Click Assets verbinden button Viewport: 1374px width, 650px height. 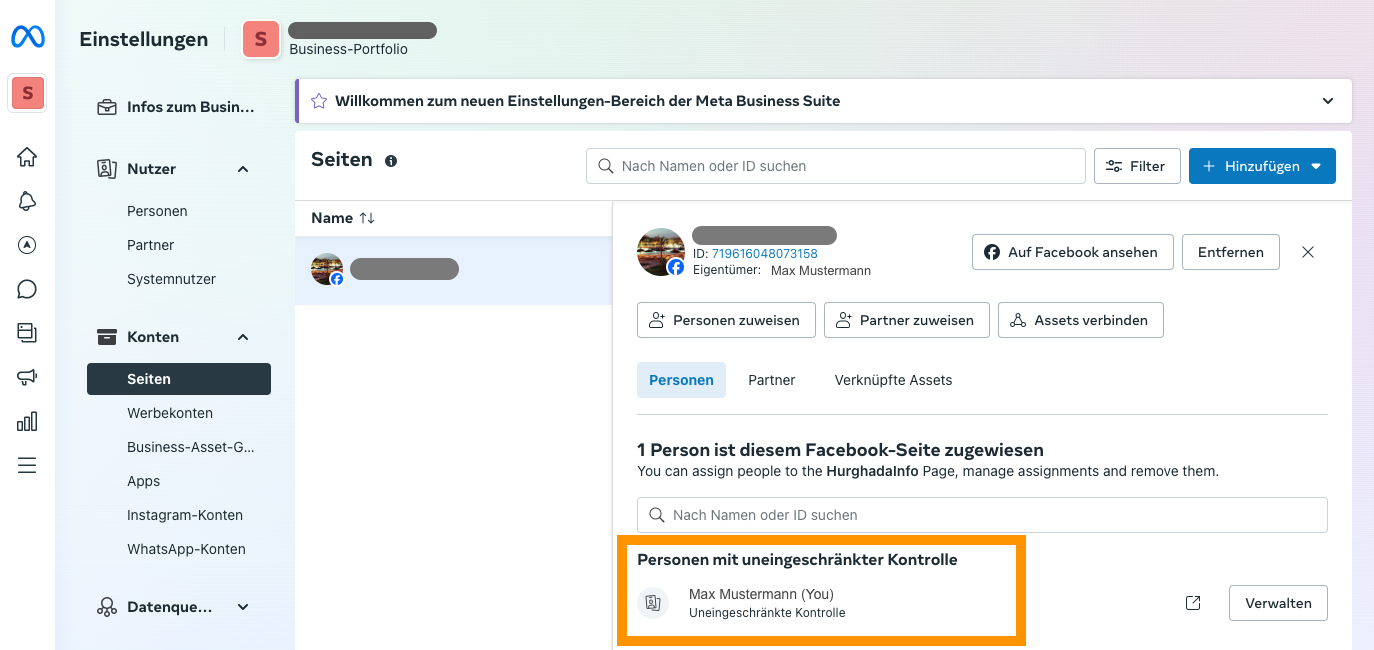[x=1080, y=320]
